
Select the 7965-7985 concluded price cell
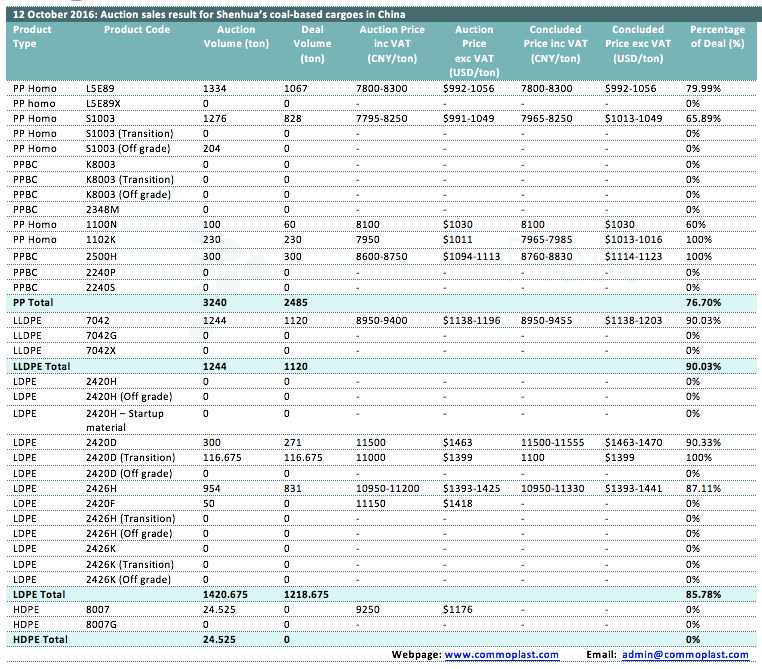click(x=547, y=240)
